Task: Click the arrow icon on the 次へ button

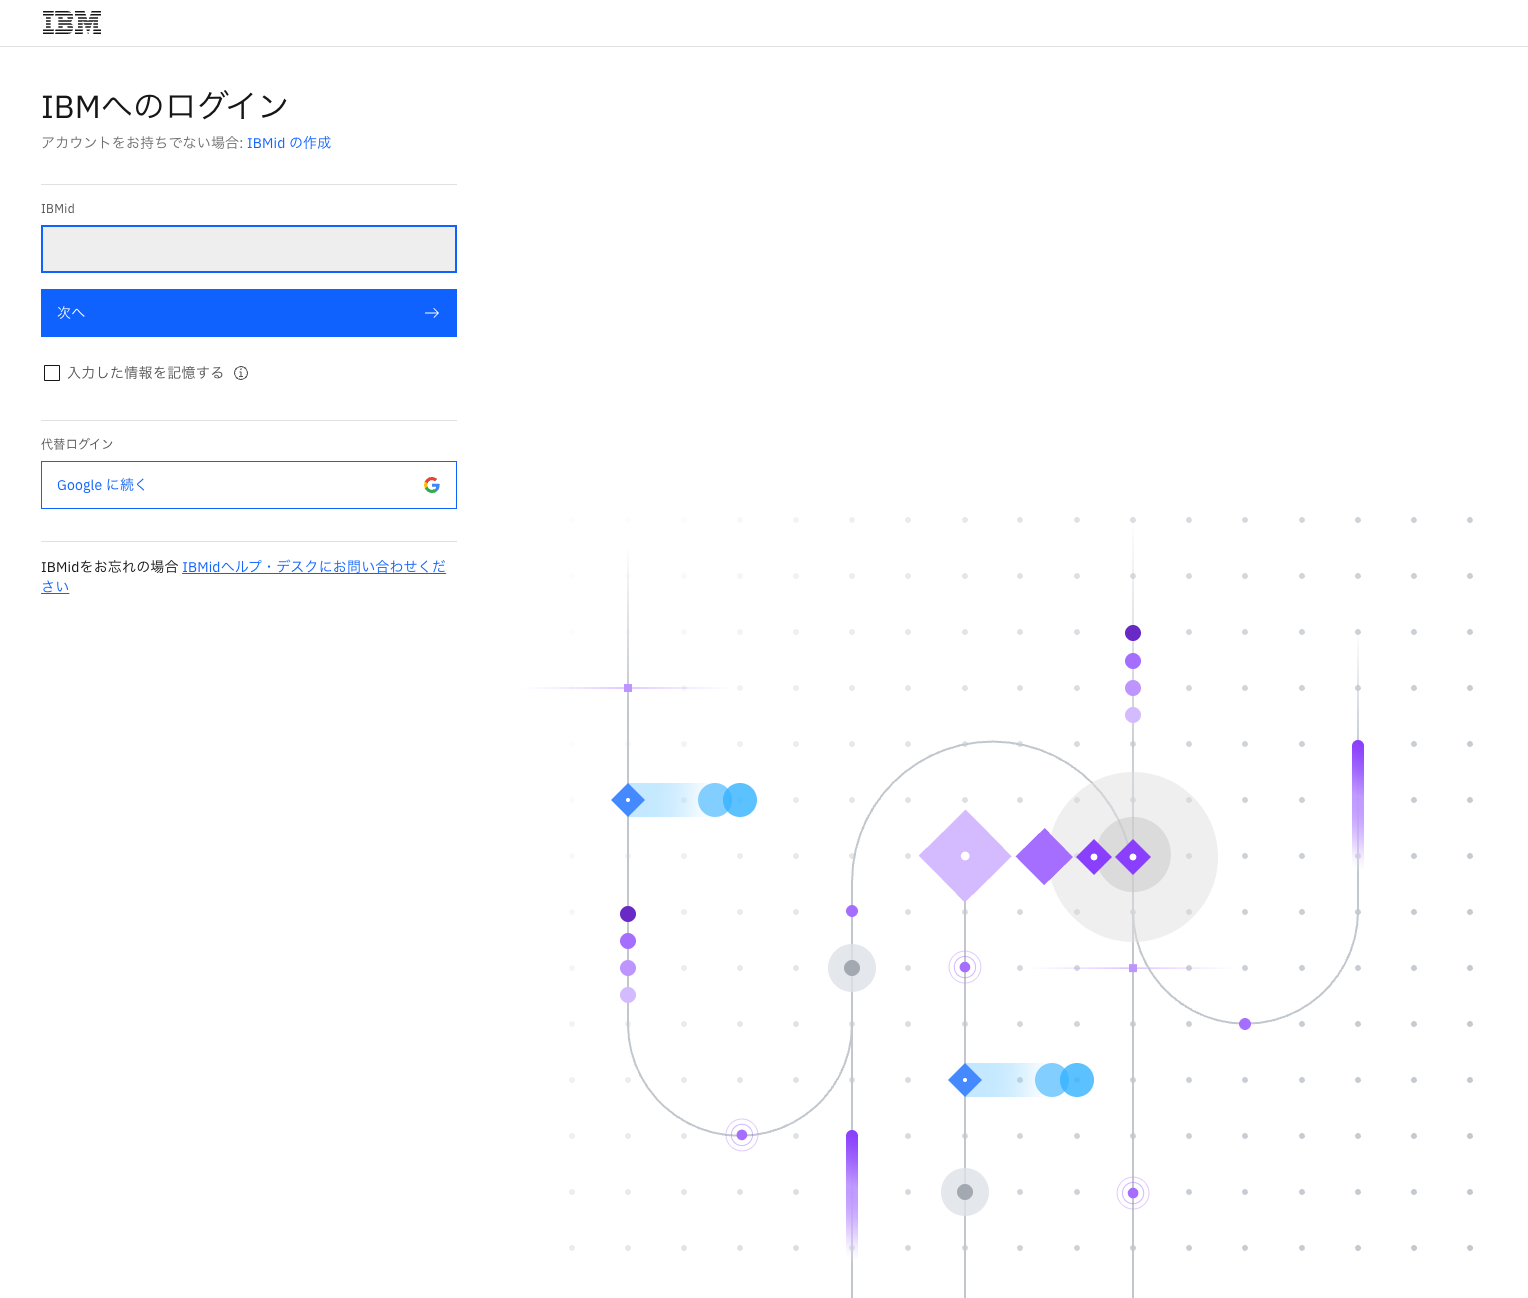Action: coord(432,313)
